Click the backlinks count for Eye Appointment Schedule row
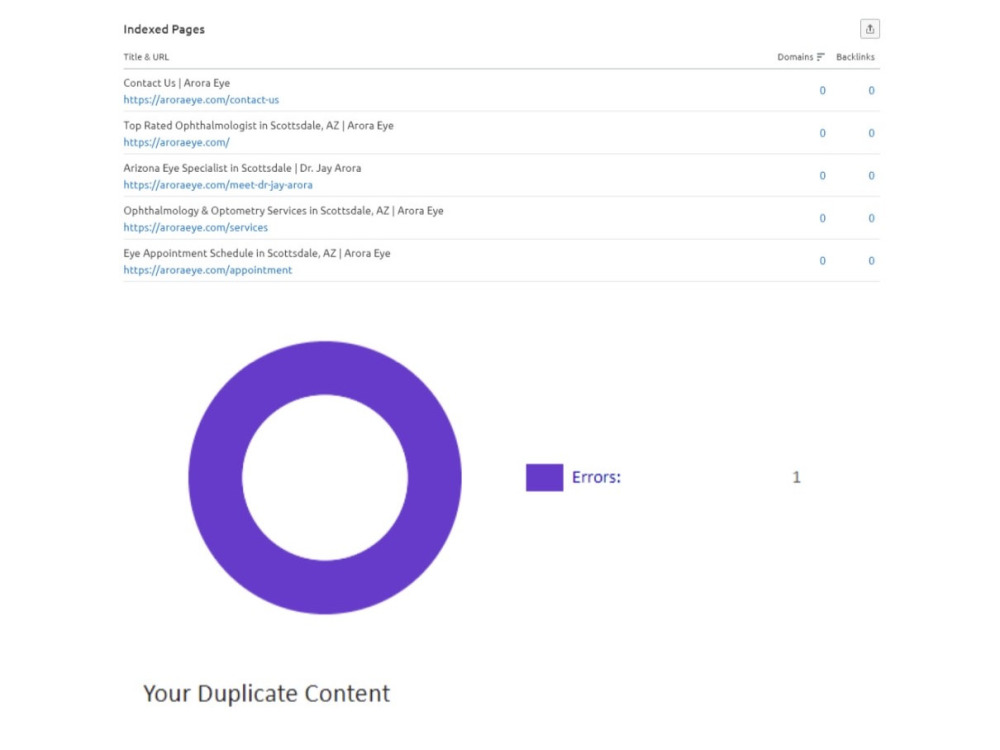This screenshot has height=750, width=1000. pos(871,261)
